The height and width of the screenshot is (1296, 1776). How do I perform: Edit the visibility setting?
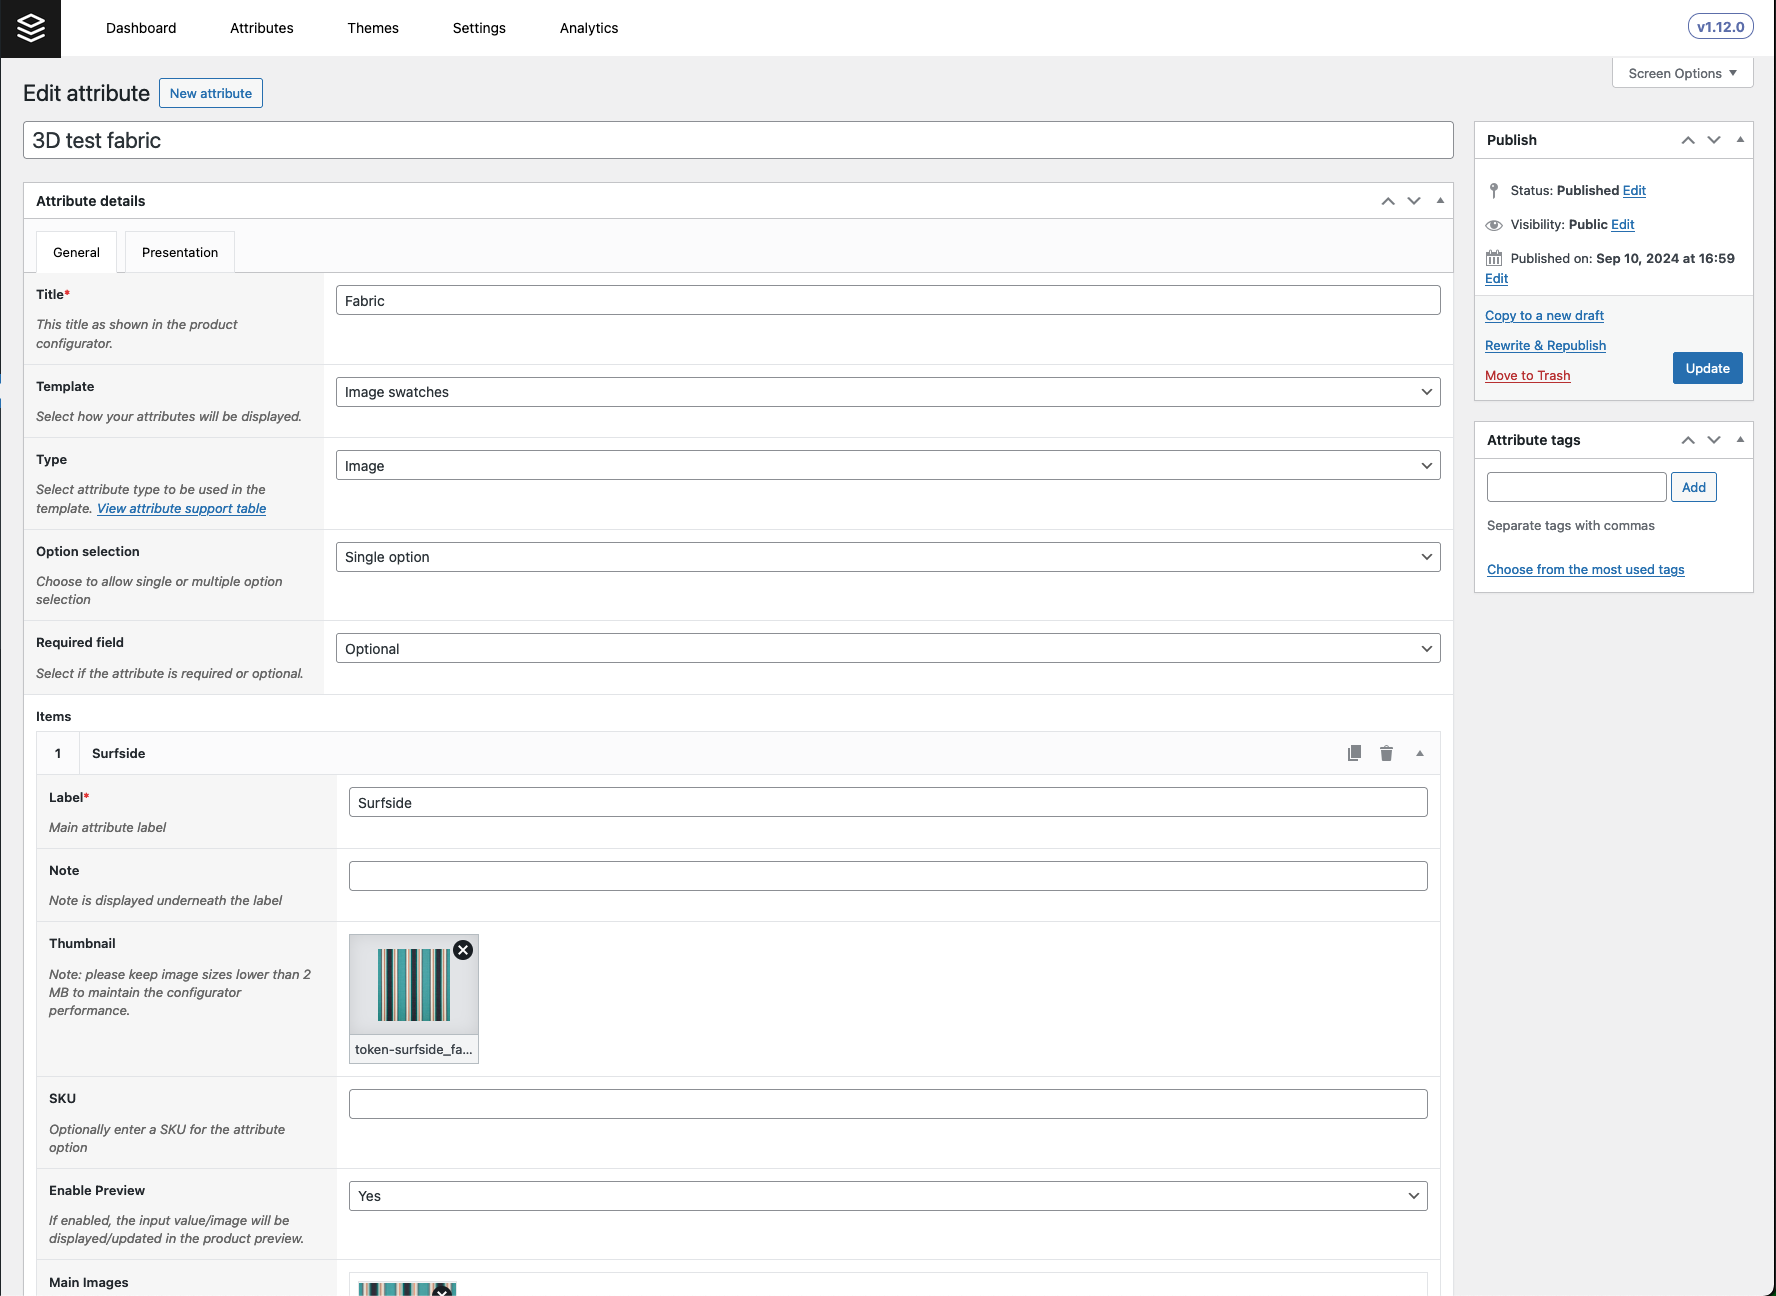coord(1623,224)
